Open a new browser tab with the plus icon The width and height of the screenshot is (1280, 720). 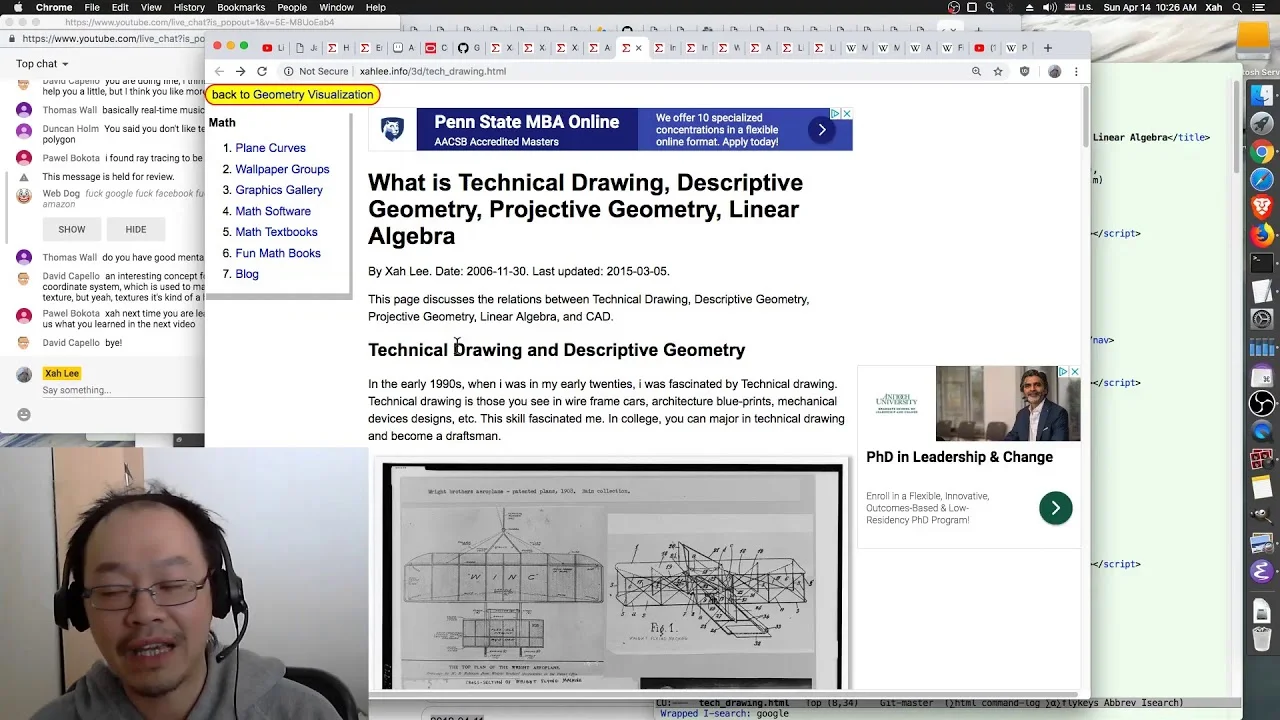(1048, 48)
